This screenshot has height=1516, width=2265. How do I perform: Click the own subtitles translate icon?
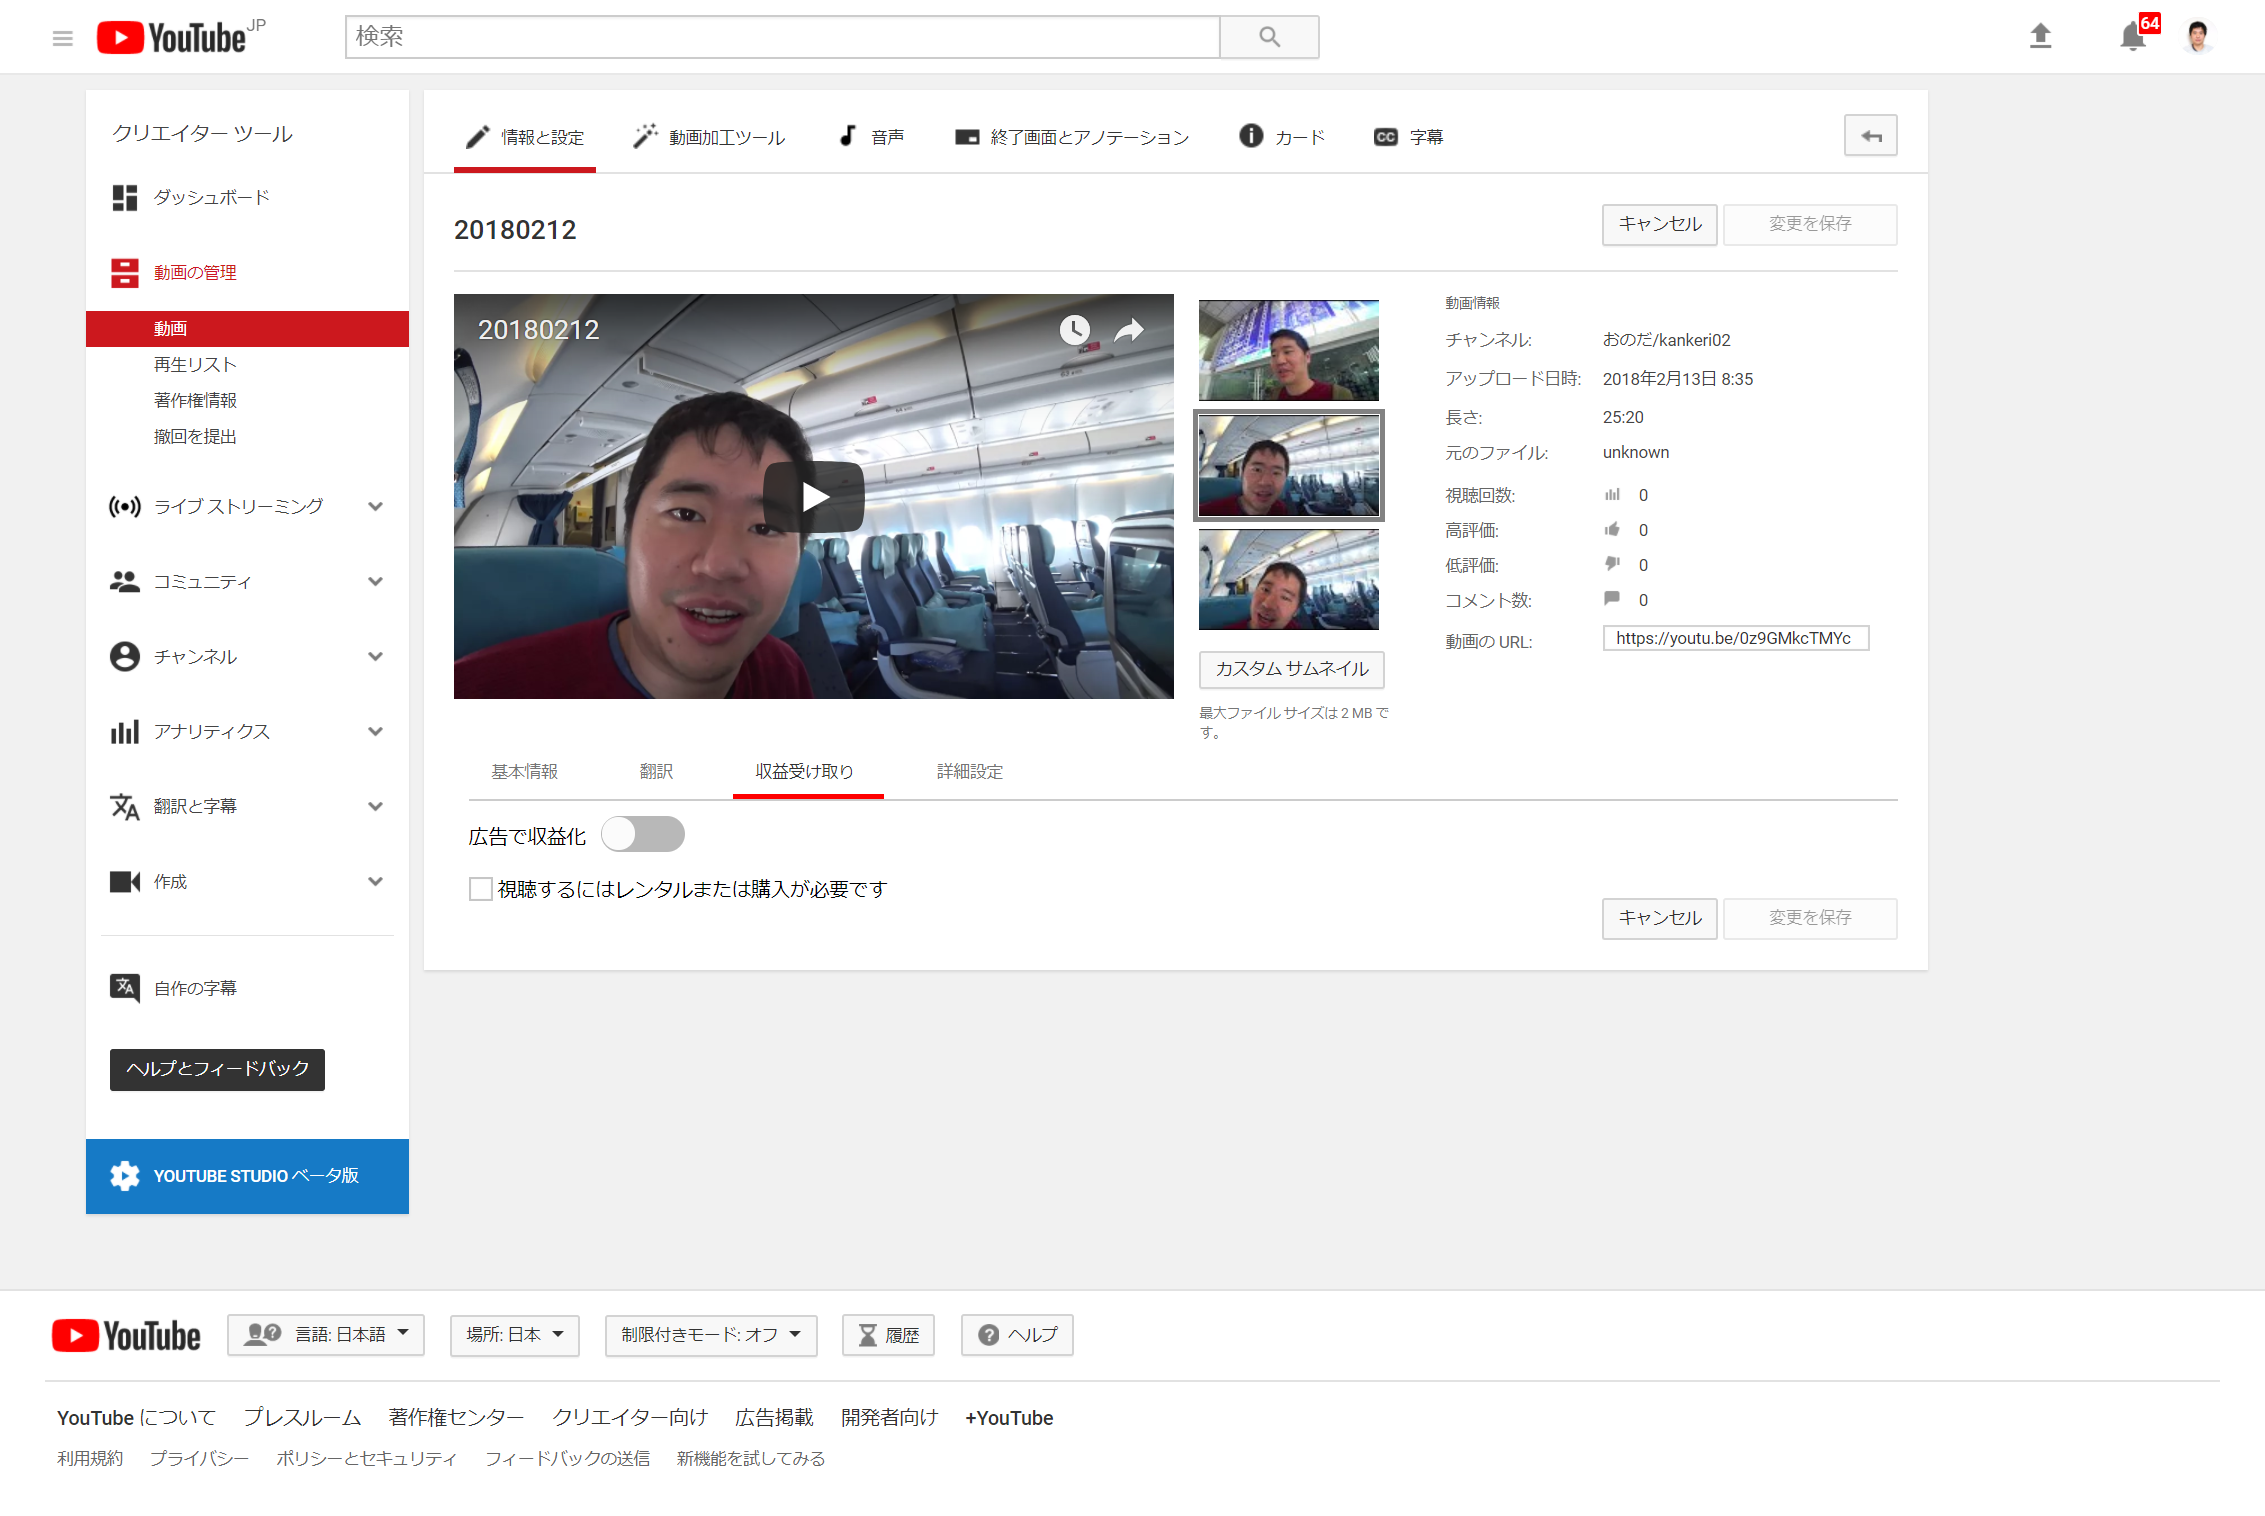click(x=125, y=988)
